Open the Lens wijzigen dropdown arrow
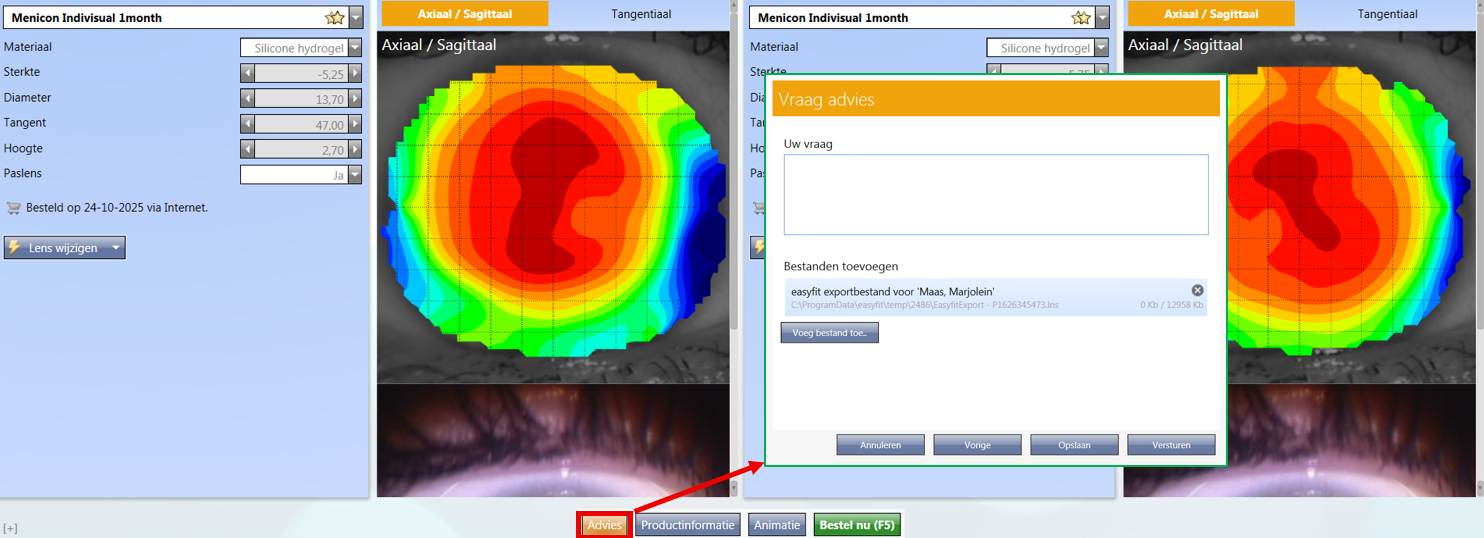This screenshot has height=538, width=1484. coord(116,248)
